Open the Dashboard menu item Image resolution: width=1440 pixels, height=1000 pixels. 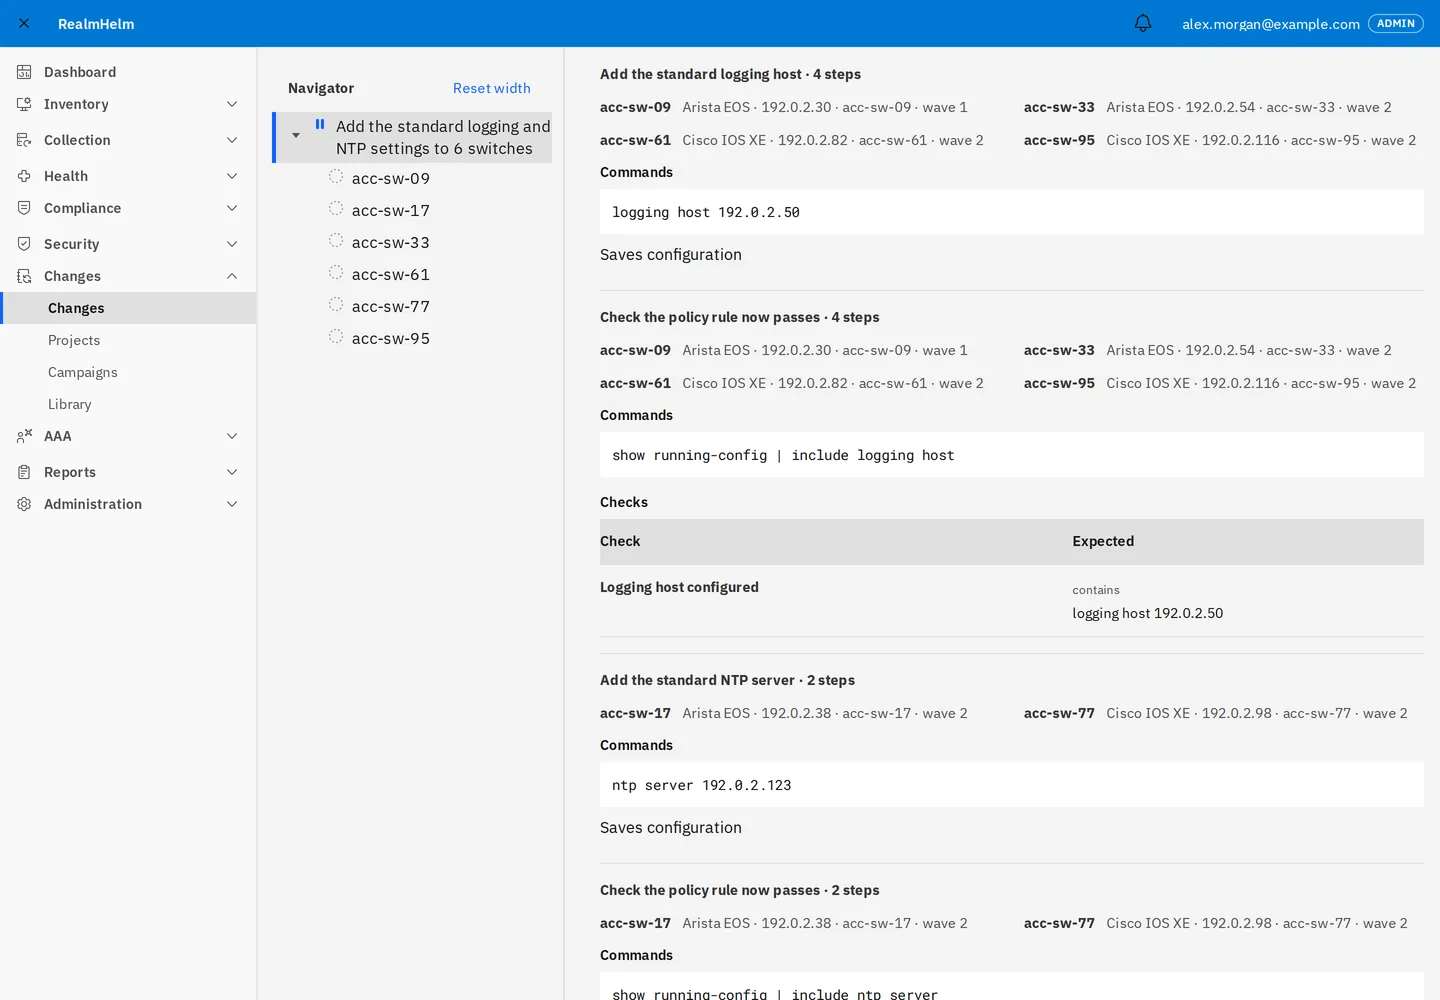pyautogui.click(x=128, y=72)
